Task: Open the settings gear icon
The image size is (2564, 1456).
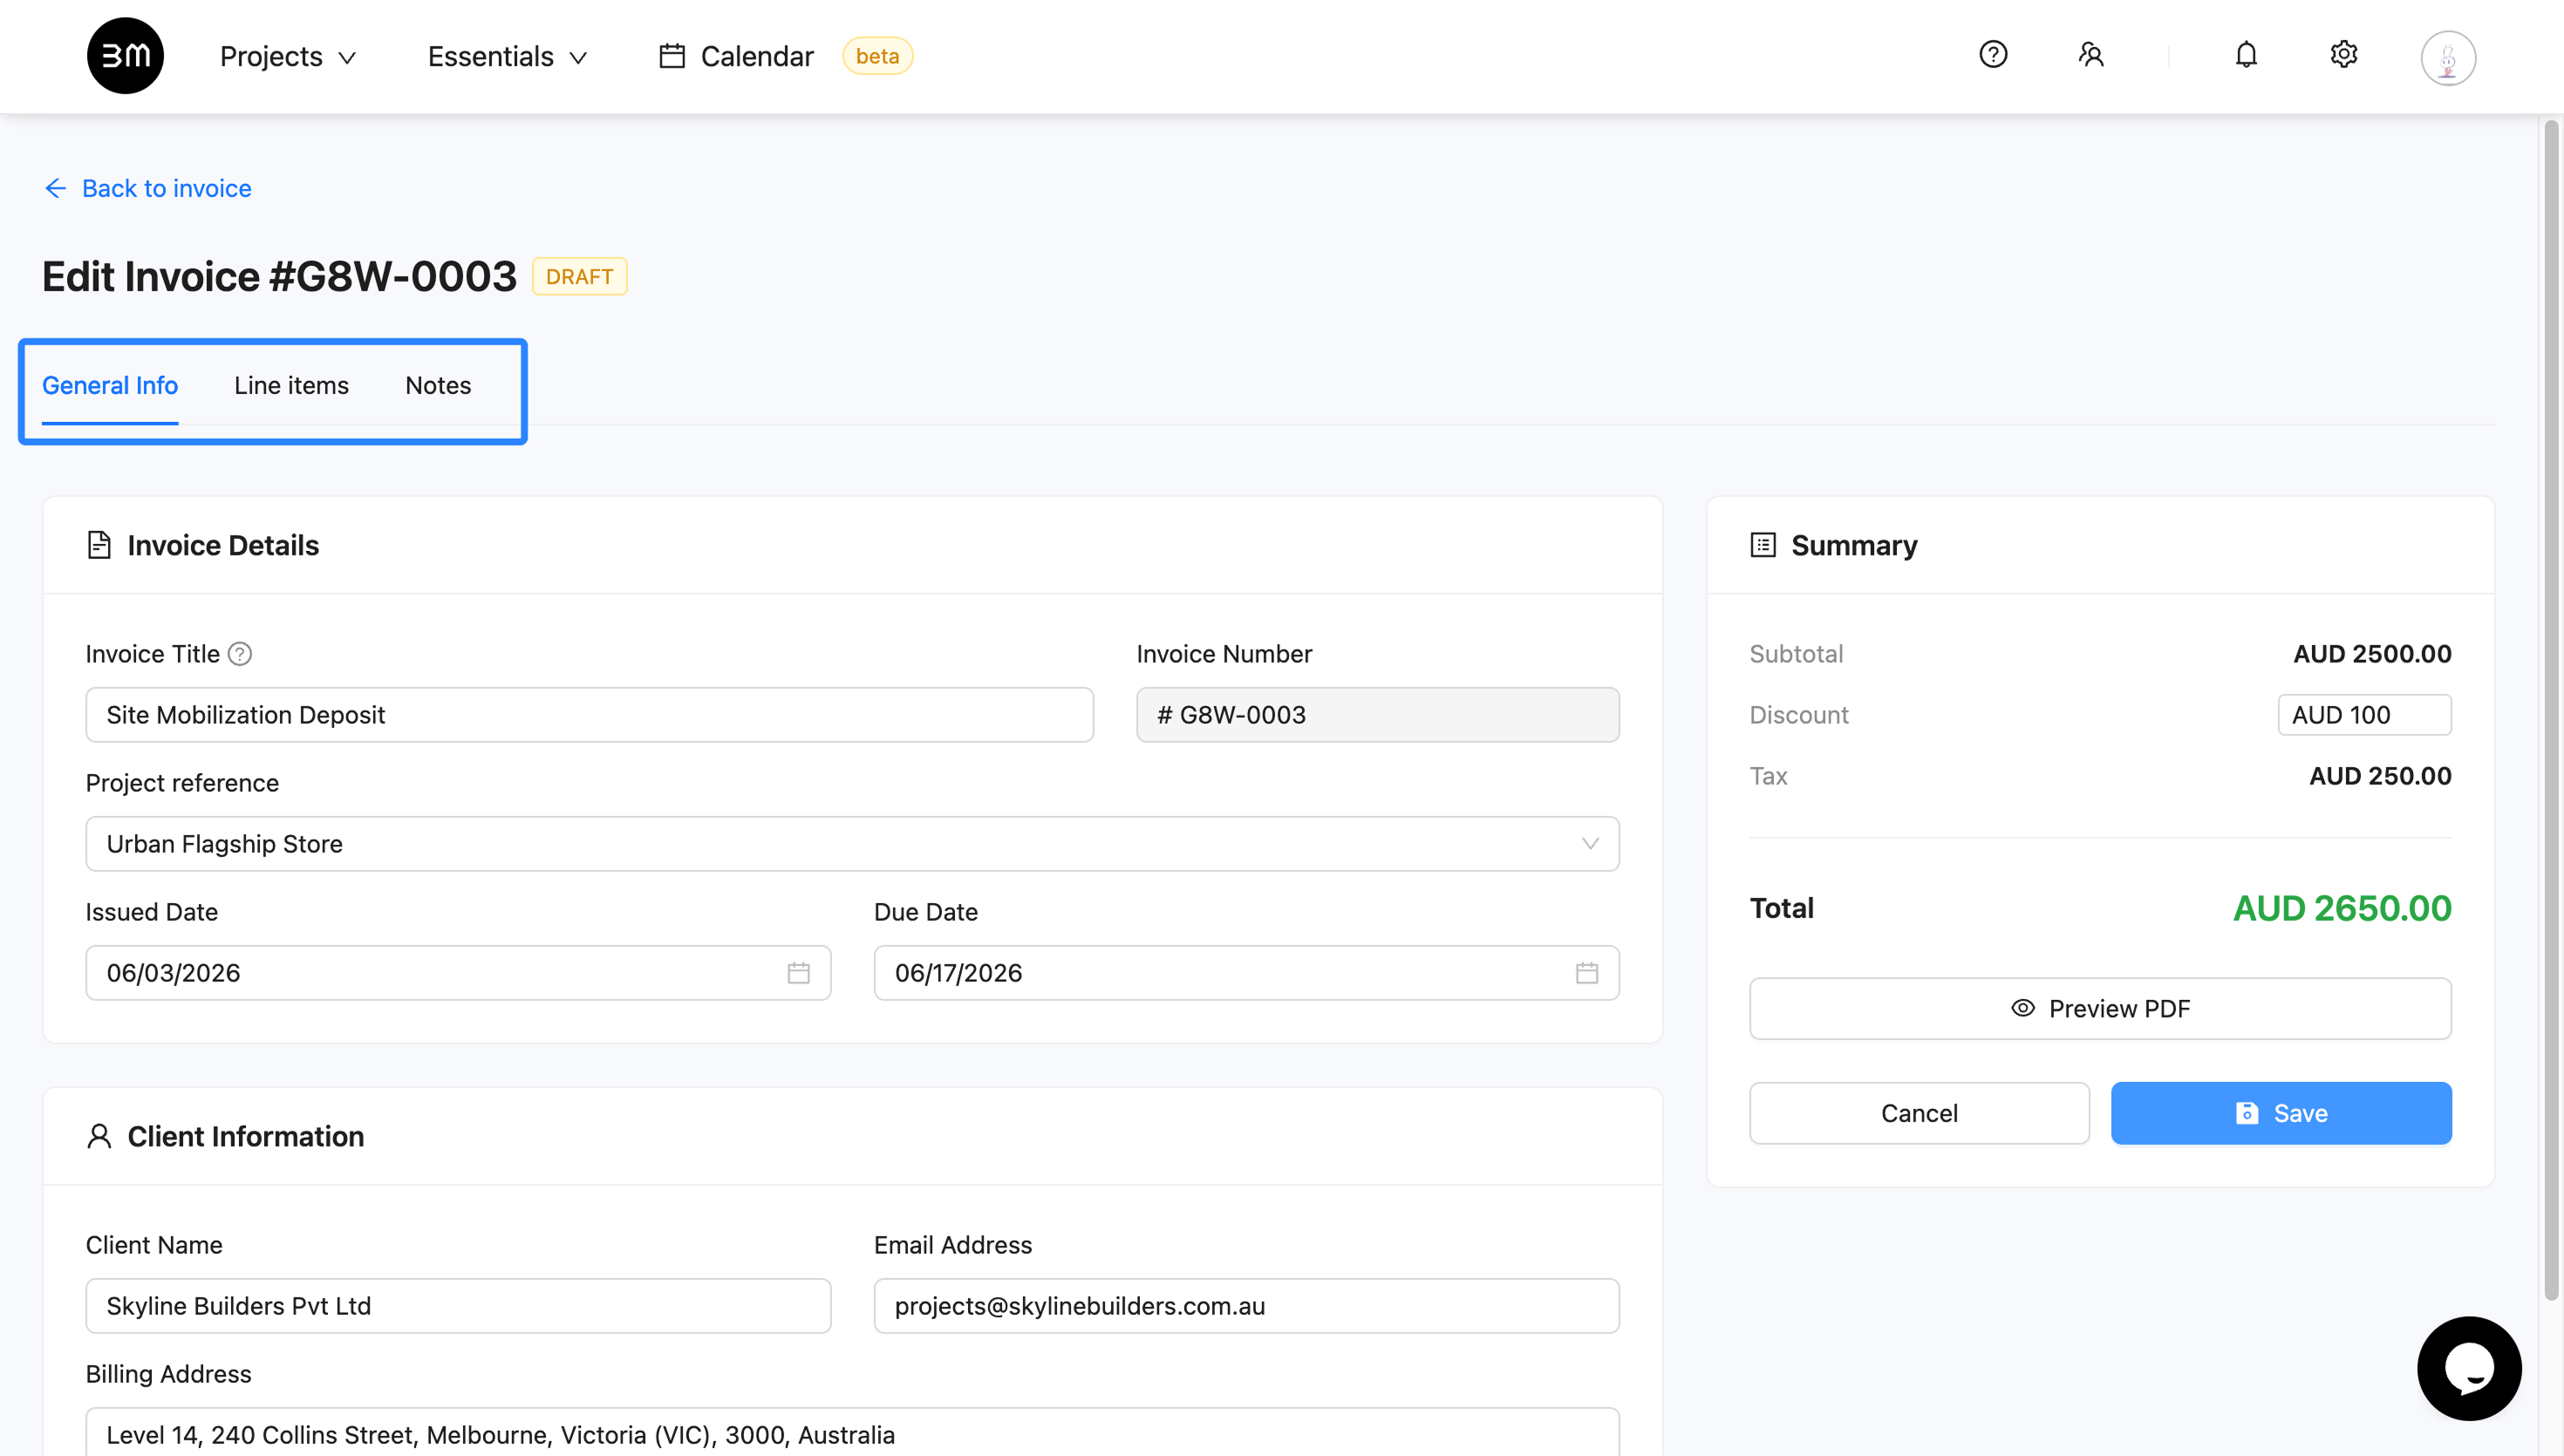Action: pyautogui.click(x=2344, y=54)
